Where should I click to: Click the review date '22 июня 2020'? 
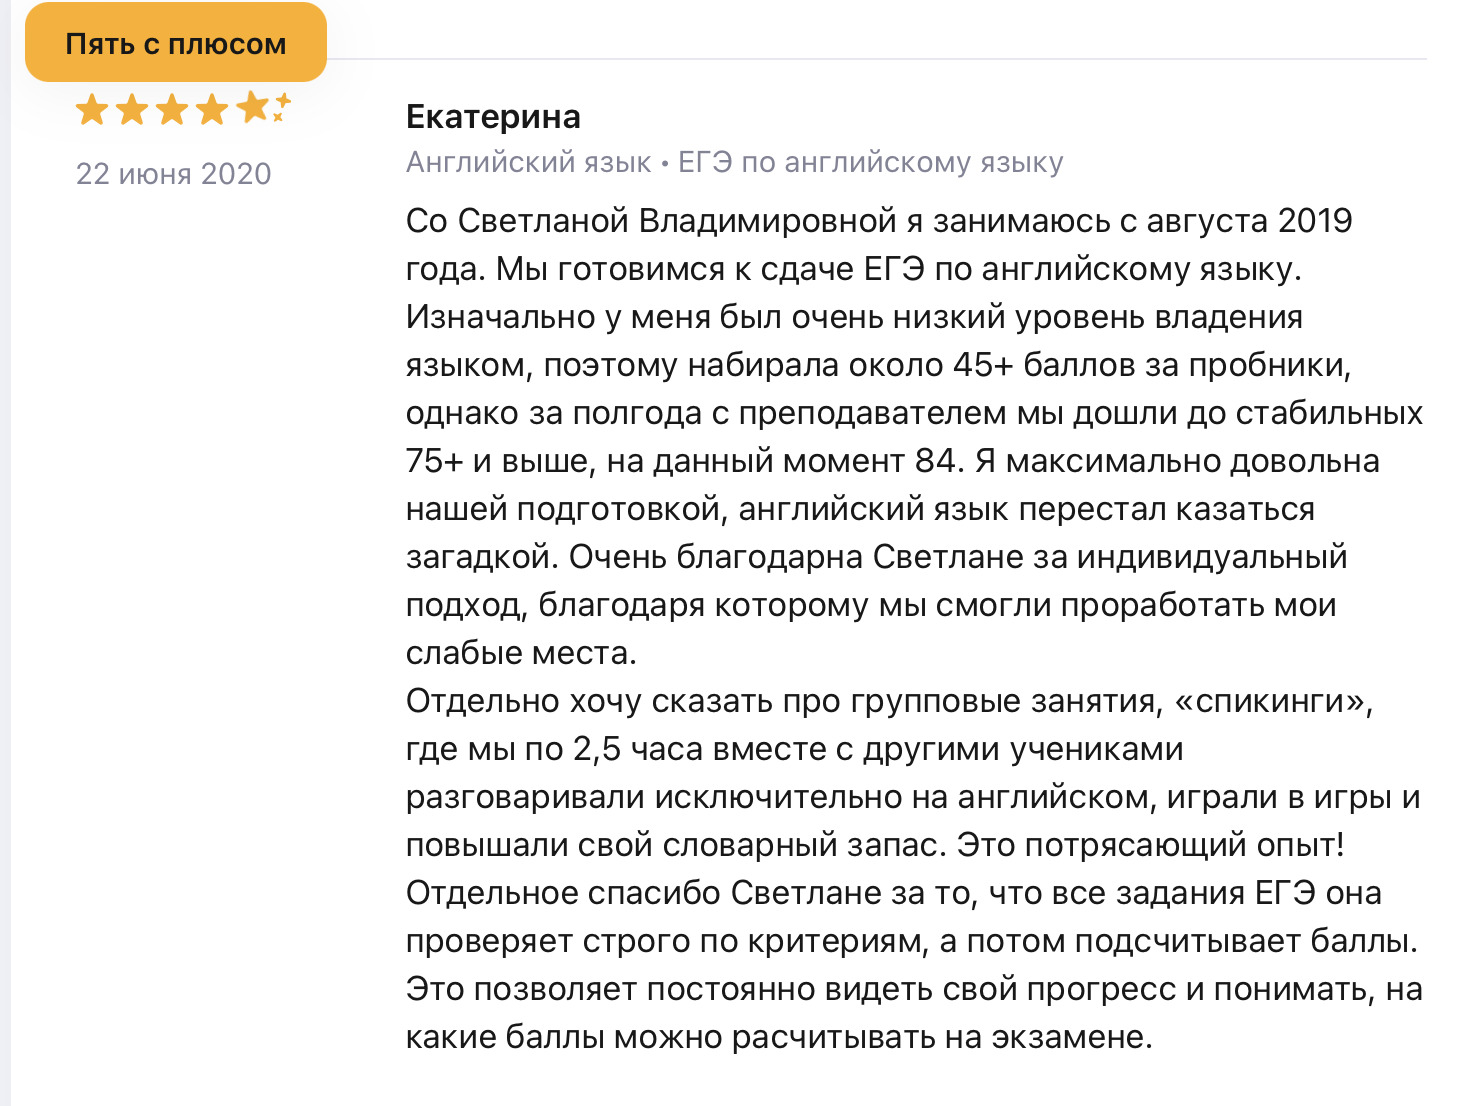(172, 173)
